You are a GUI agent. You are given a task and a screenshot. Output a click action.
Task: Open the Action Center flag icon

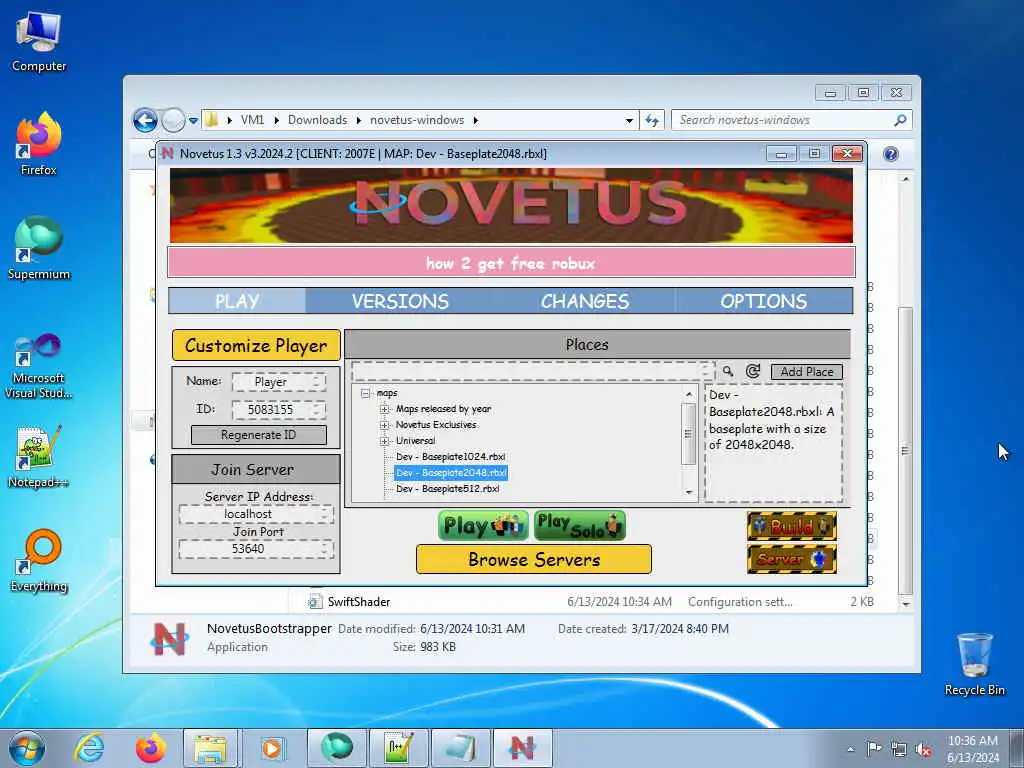click(x=874, y=749)
